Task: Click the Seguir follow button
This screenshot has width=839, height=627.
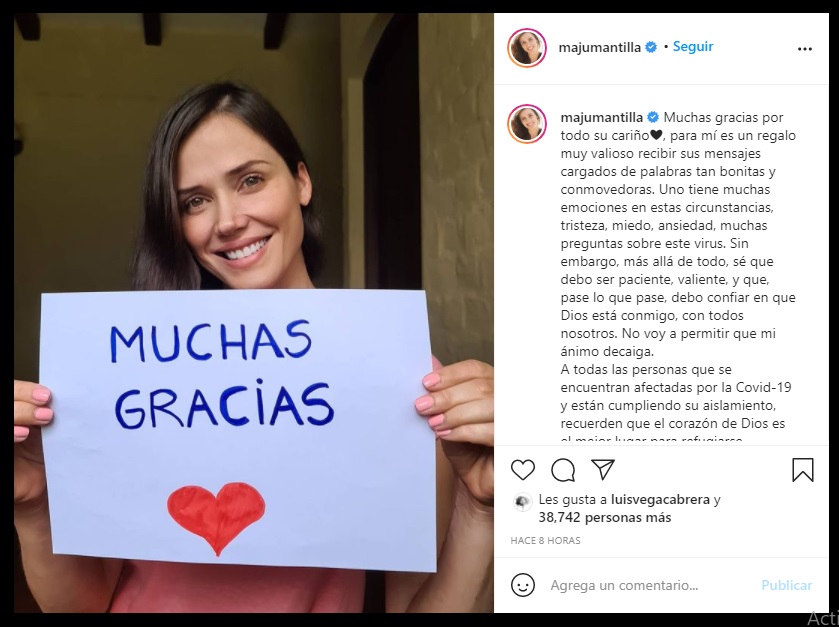Action: 693,47
